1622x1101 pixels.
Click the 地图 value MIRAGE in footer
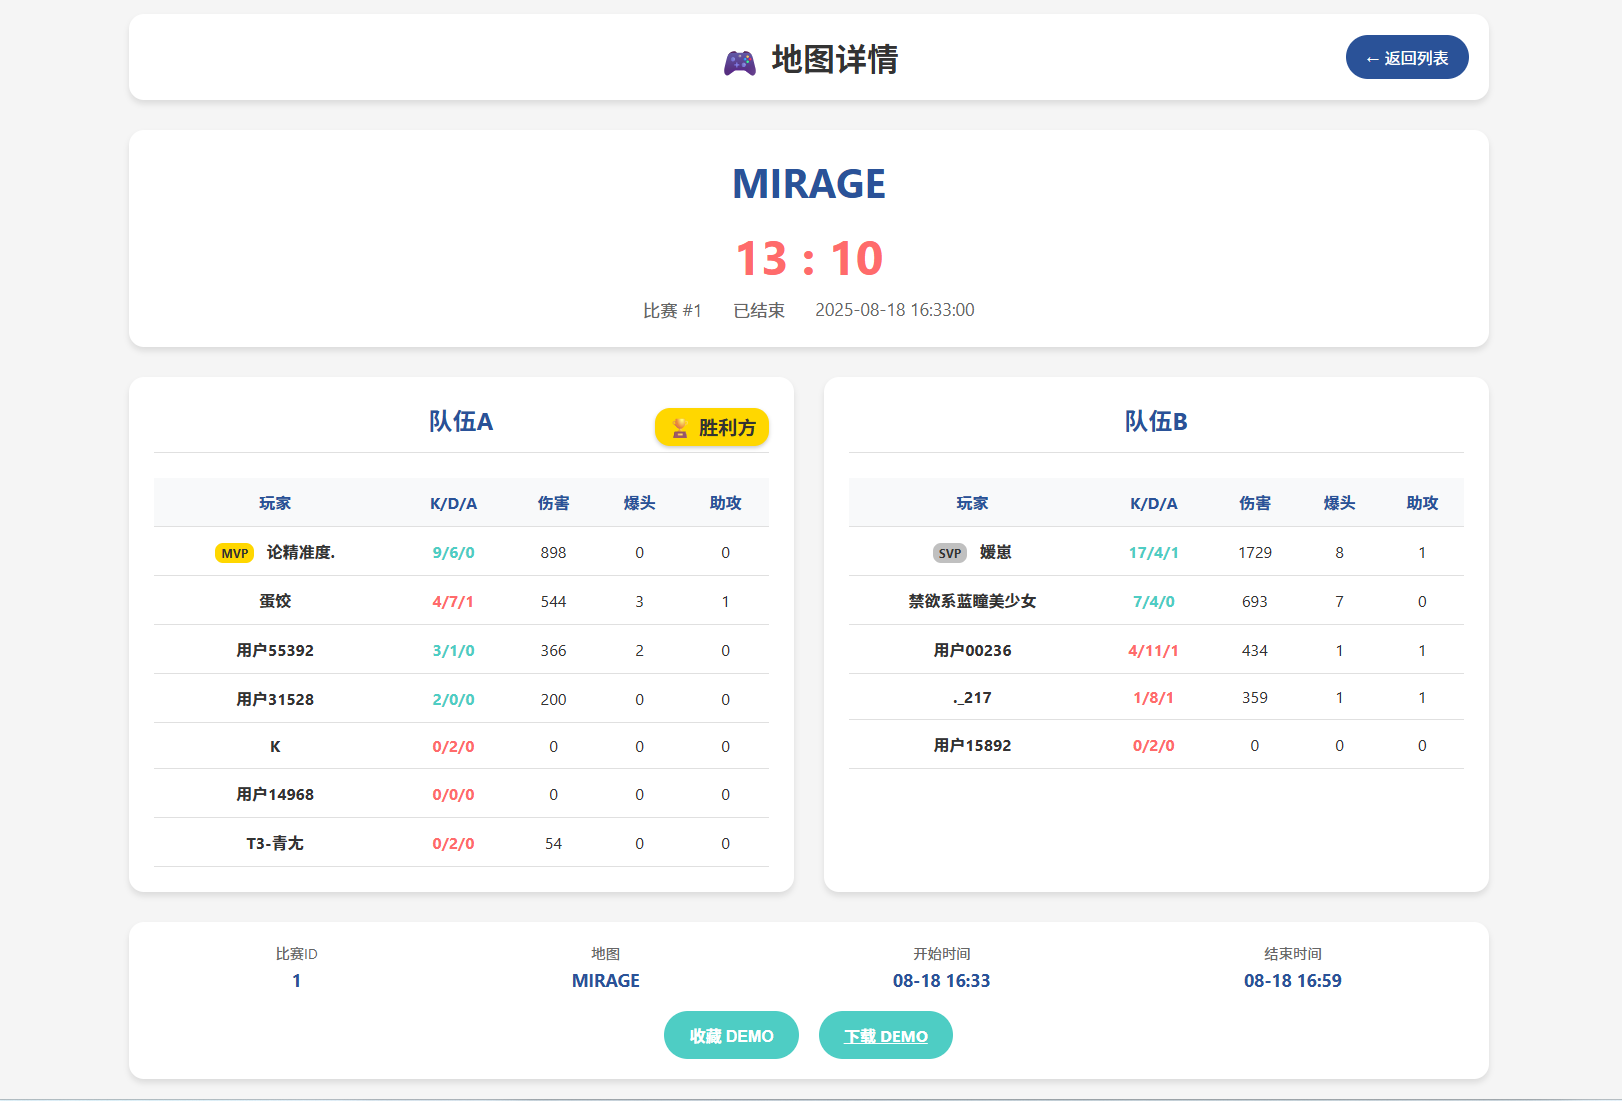[606, 981]
